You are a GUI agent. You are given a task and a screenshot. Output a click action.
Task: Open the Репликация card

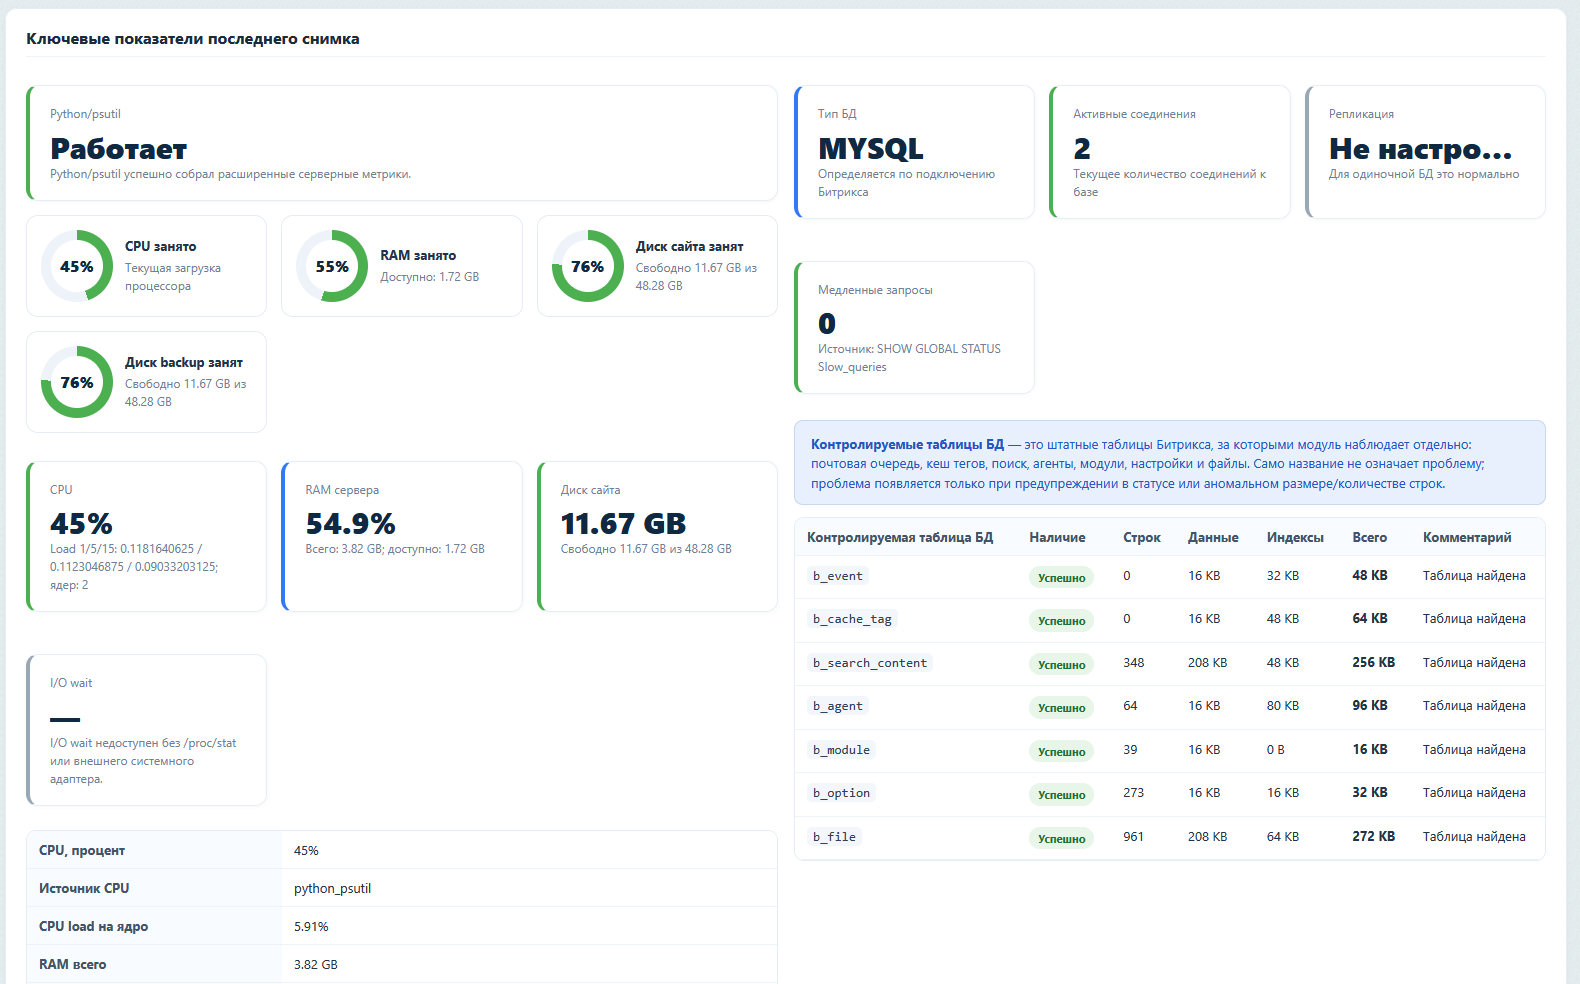pyautogui.click(x=1425, y=152)
